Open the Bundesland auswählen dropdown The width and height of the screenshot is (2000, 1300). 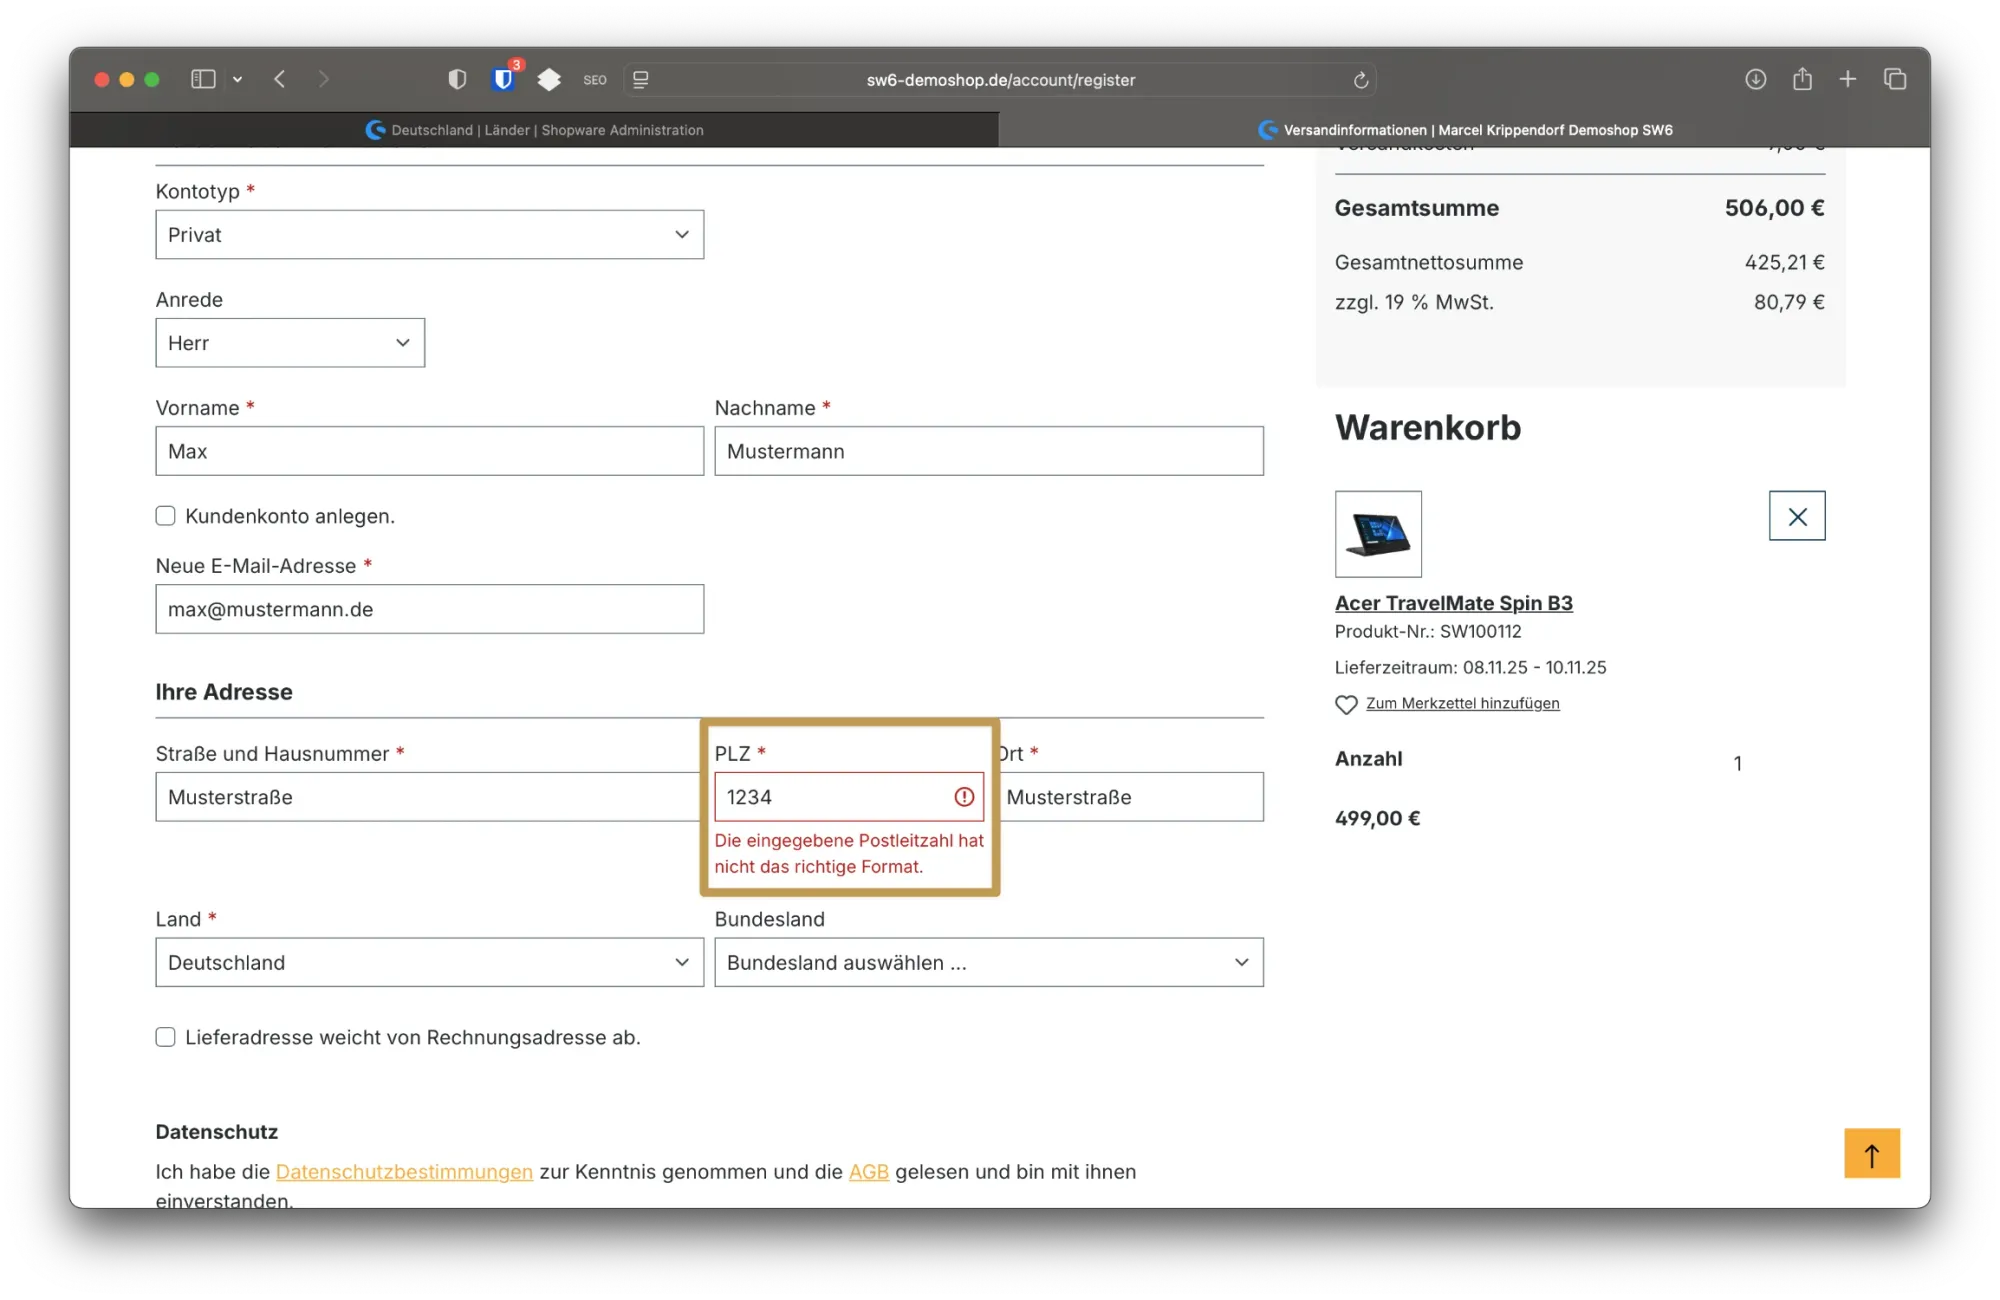point(988,962)
